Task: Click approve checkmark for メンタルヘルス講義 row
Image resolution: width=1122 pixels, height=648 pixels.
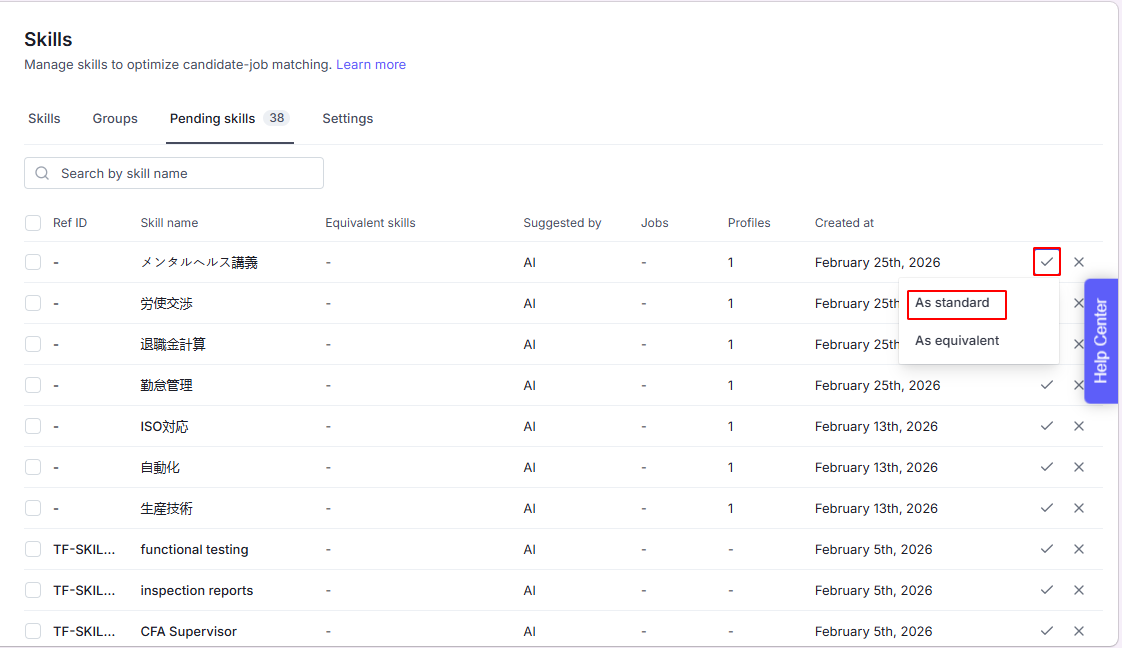Action: point(1047,262)
